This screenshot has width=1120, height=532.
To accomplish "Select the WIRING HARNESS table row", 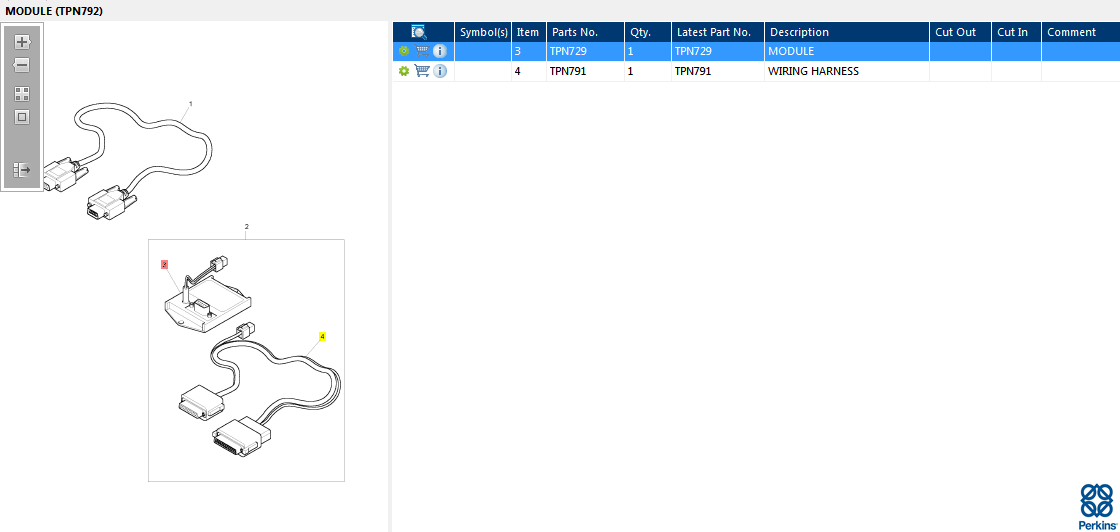I will (756, 71).
